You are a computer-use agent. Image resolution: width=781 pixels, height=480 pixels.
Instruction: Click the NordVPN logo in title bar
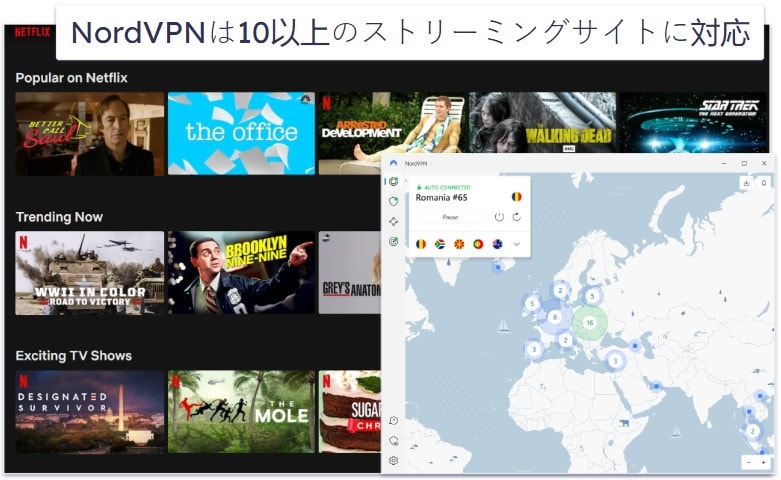coord(393,163)
